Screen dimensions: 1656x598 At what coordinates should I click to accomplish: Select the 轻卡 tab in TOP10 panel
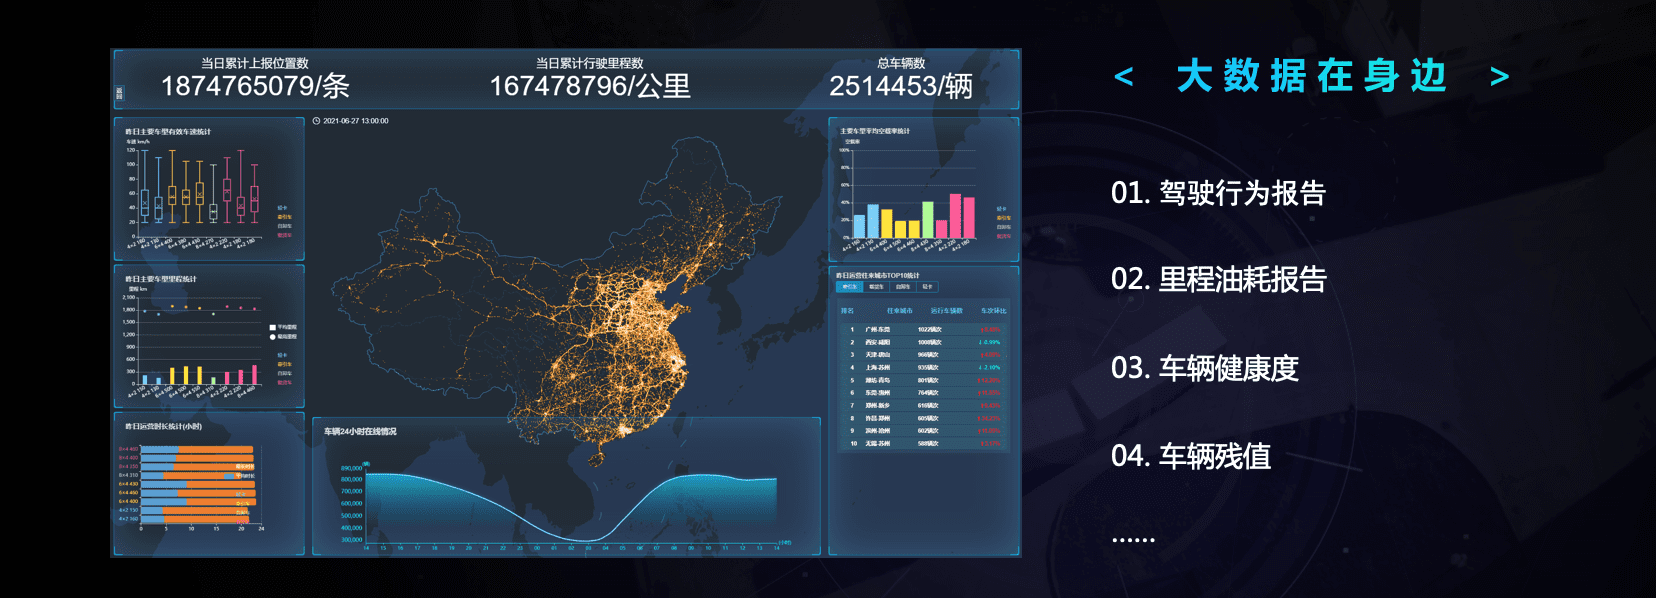[927, 287]
